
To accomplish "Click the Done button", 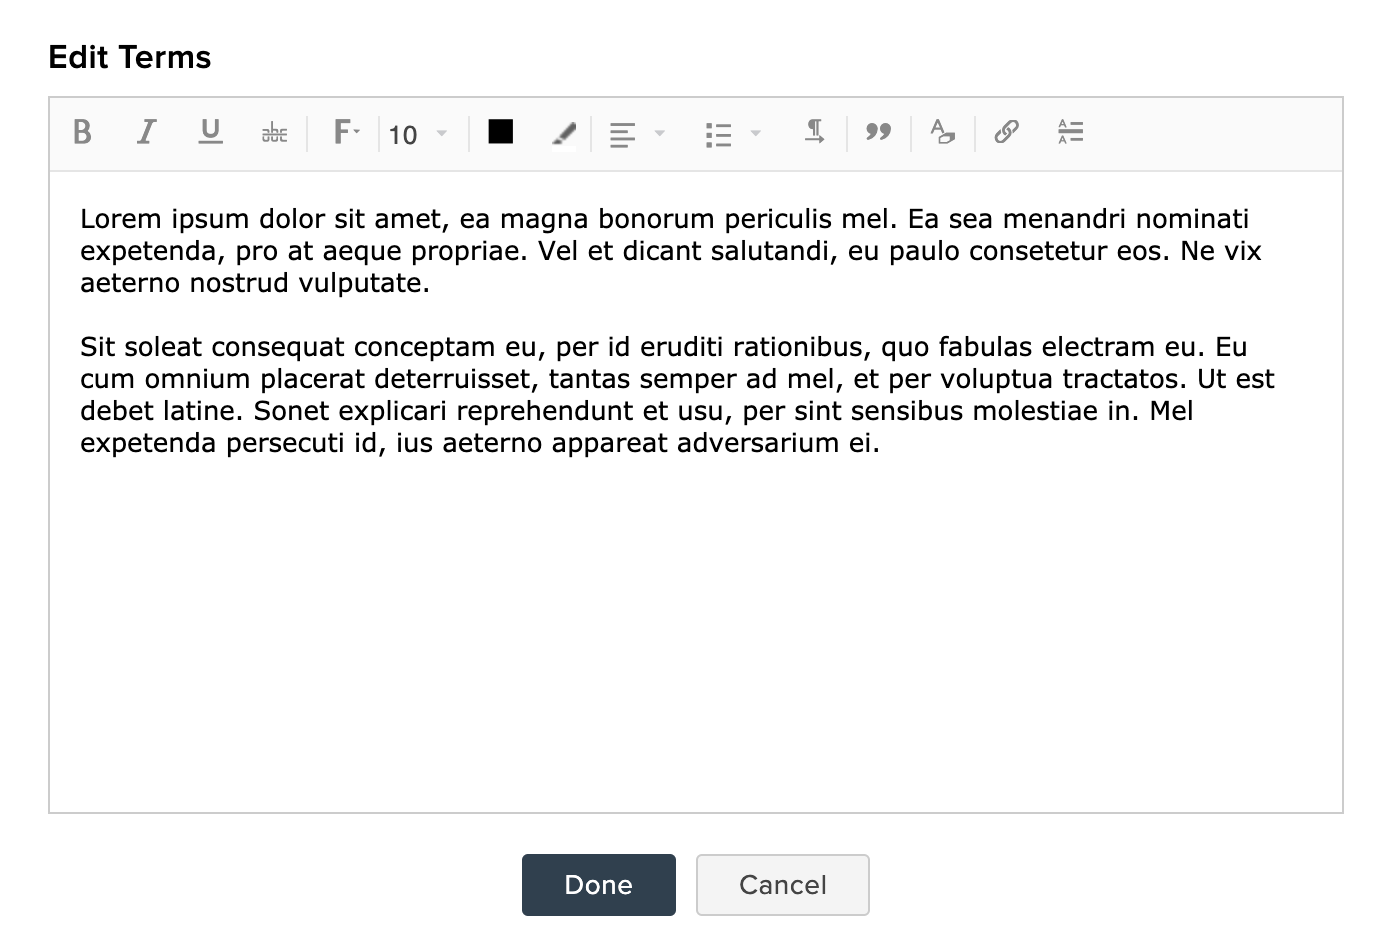I will [599, 885].
